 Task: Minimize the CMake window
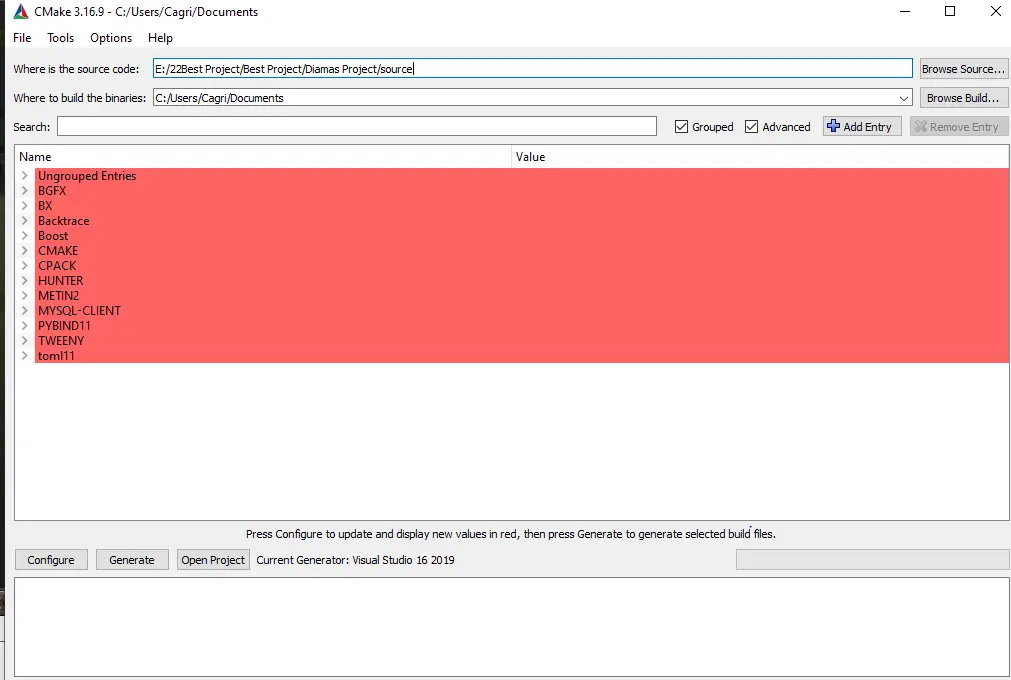tap(905, 11)
